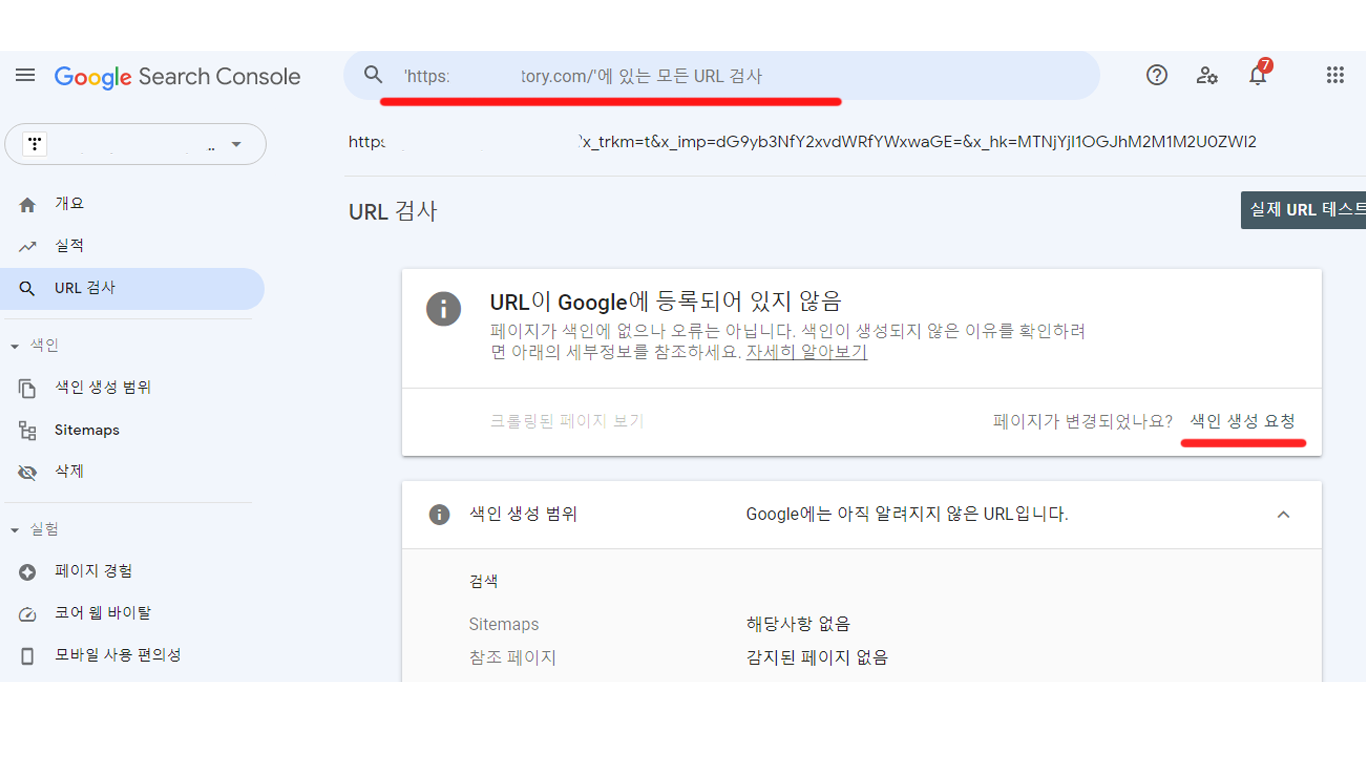Screen dimensions: 1366x768
Task: Select URL 검사 in sidebar
Action: click(134, 289)
